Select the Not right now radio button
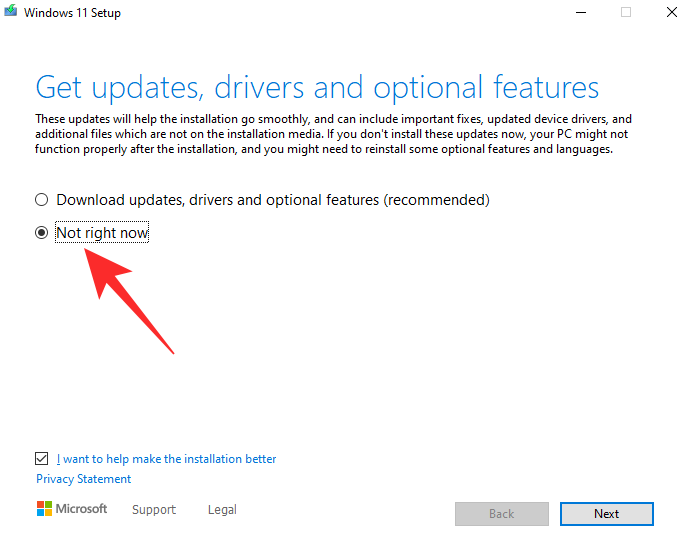The image size is (693, 549). tap(42, 233)
